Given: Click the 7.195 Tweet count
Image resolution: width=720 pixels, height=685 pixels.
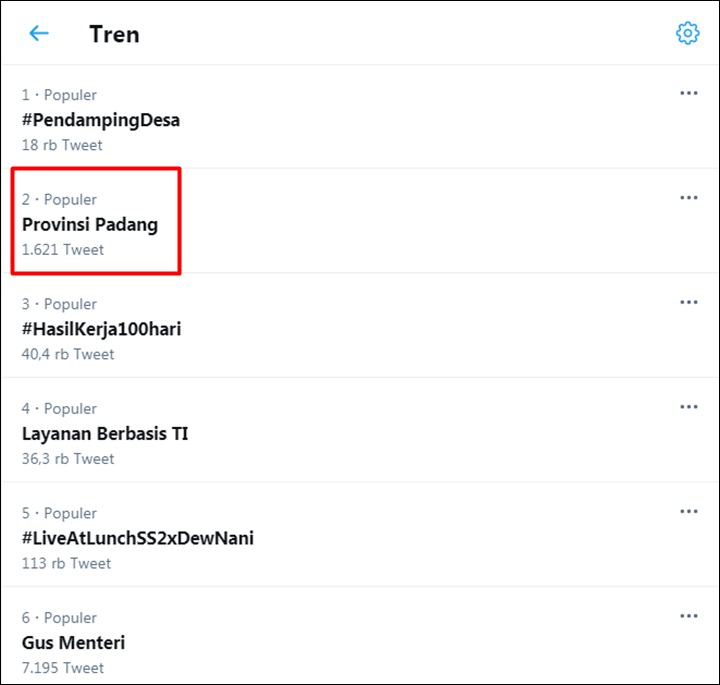Looking at the screenshot, I should pyautogui.click(x=63, y=668).
